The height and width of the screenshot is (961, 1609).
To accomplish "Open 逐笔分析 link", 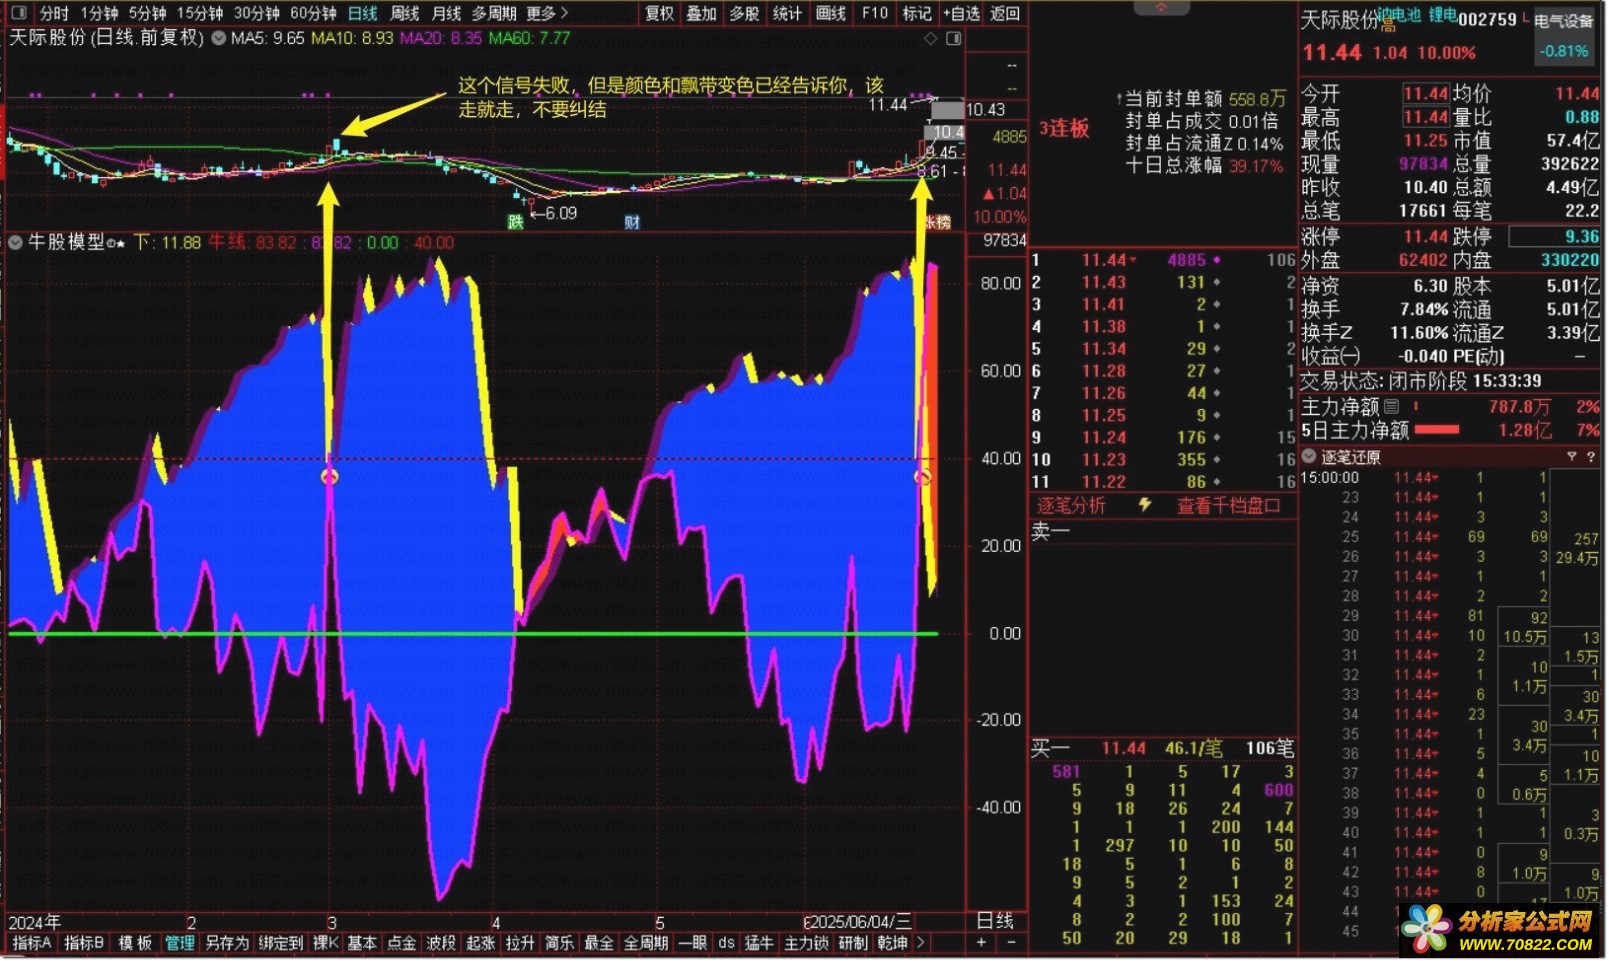I will coord(1071,506).
